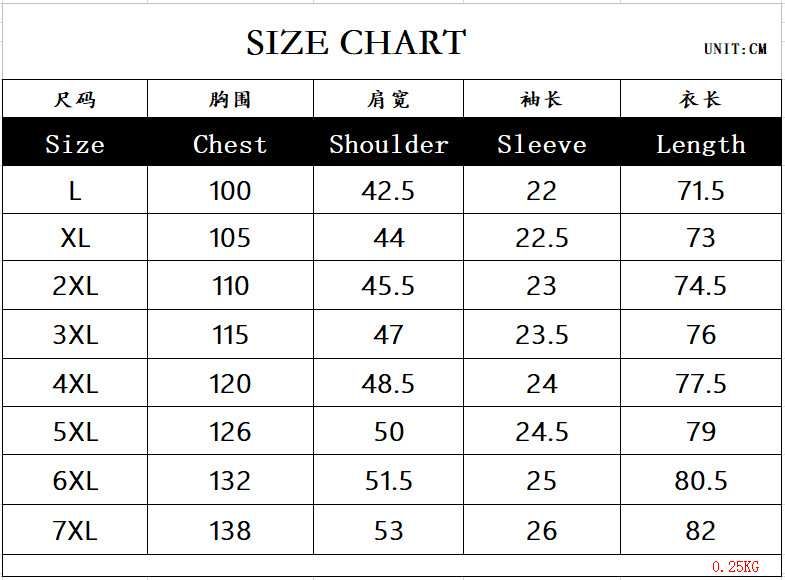Select the 7XL size row label

tap(75, 530)
